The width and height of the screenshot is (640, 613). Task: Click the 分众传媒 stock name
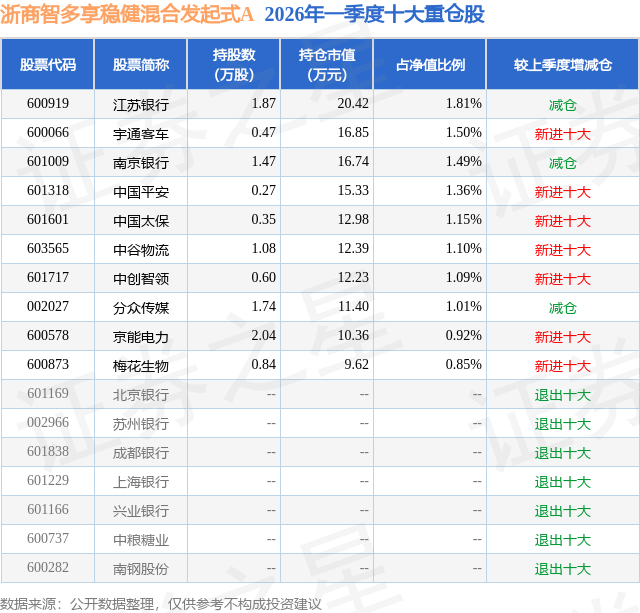pos(141,308)
